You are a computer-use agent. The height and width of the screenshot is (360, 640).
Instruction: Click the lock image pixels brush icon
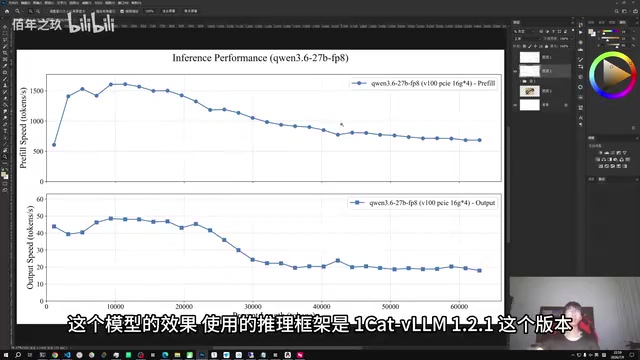coord(530,46)
